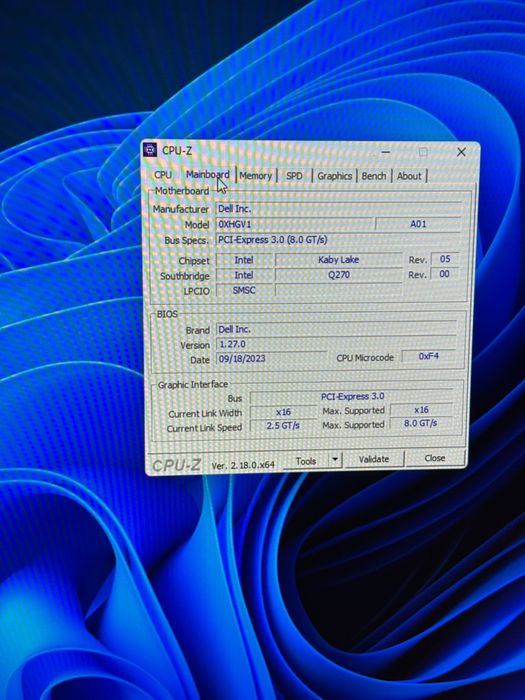Viewport: 525px width, 700px height.
Task: Click Max. Supported speed 8.0 GT/s
Action: pyautogui.click(x=421, y=423)
